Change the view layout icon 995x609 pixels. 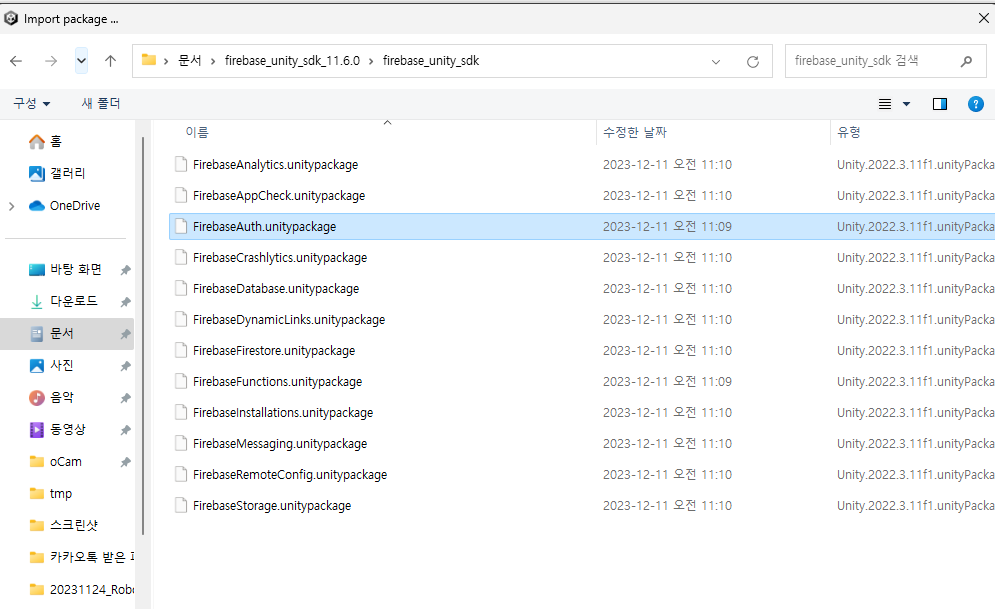(885, 104)
